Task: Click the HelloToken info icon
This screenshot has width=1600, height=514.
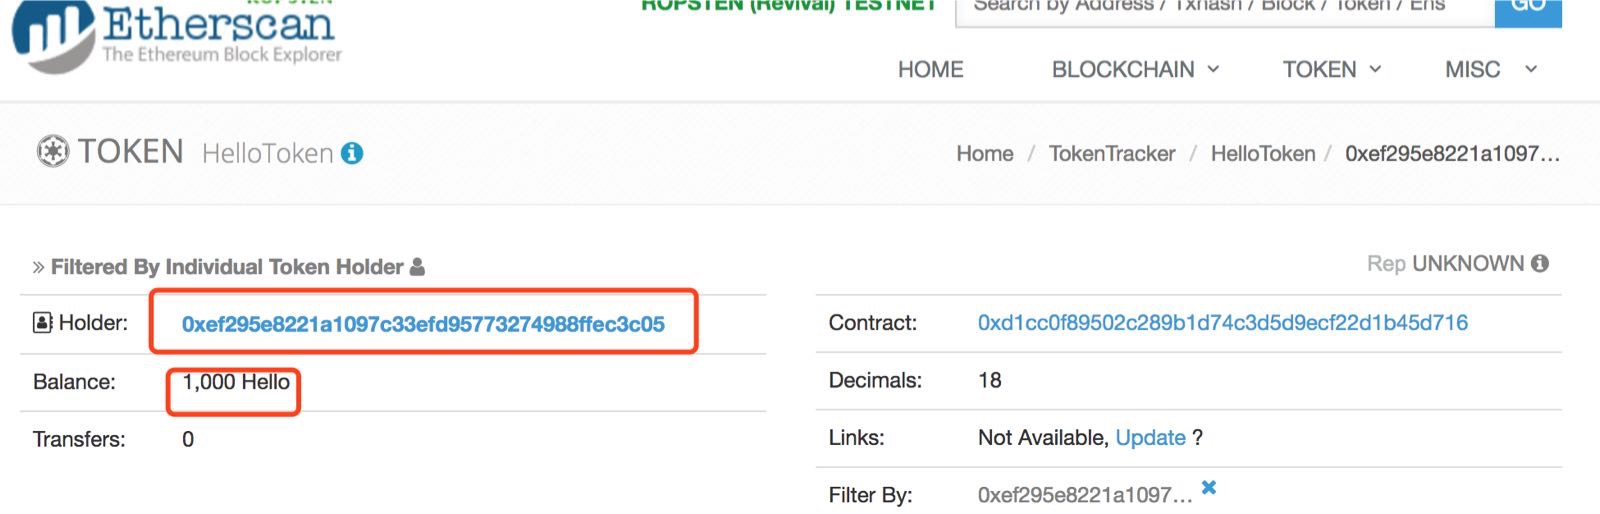Action: click(x=352, y=153)
